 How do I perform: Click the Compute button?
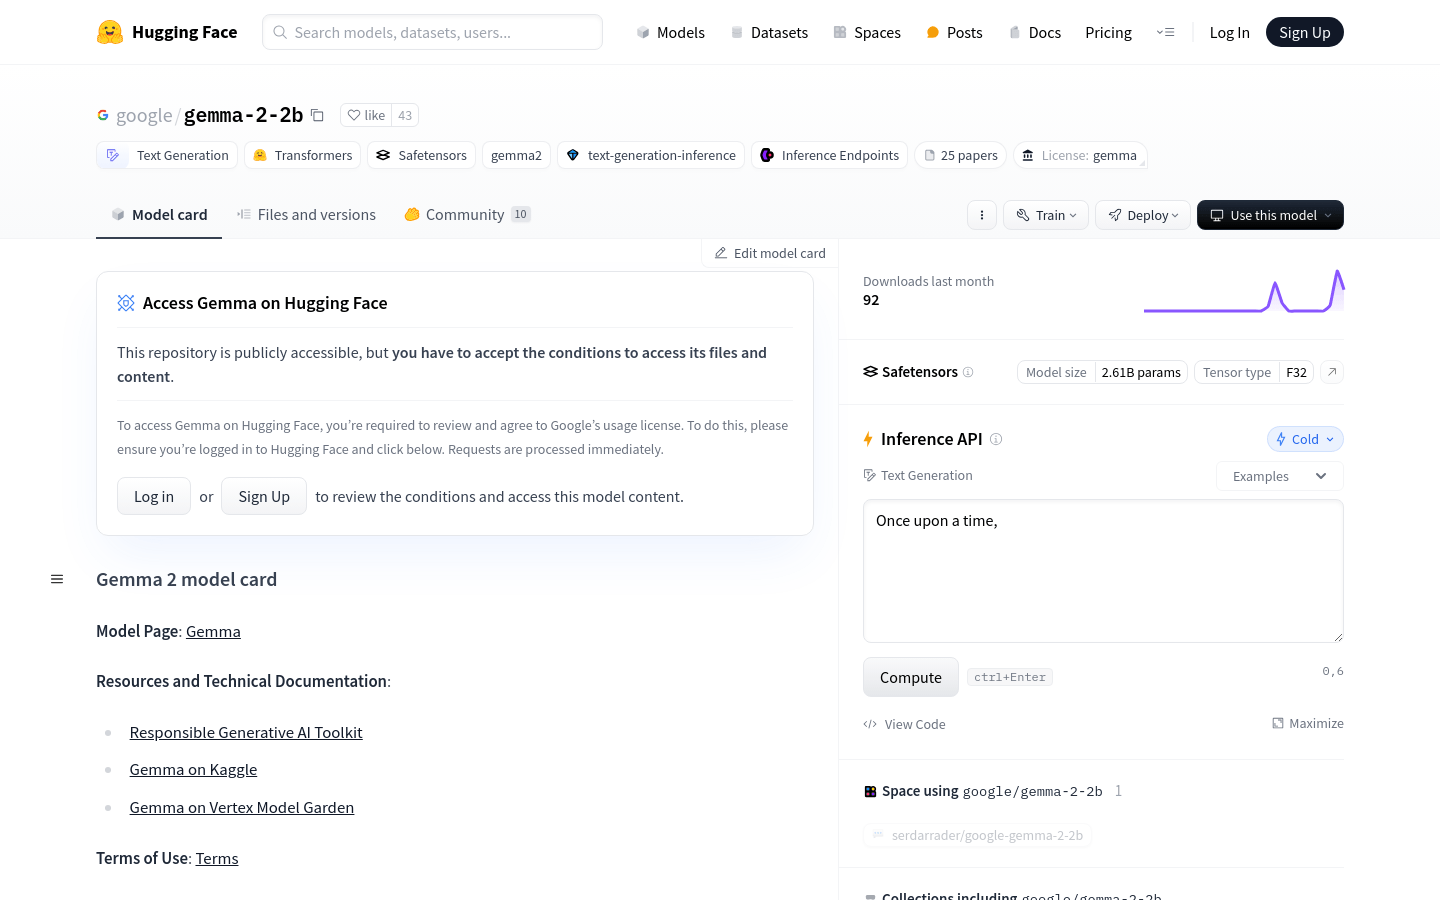910,677
